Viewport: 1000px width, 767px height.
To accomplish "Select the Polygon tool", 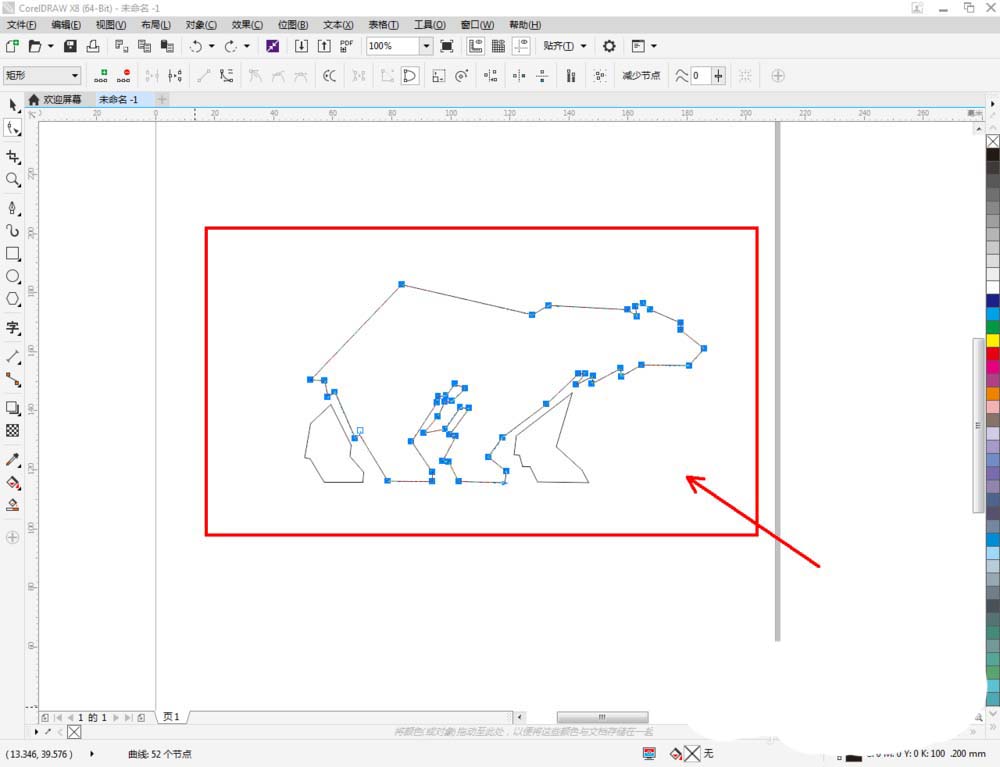I will pyautogui.click(x=13, y=299).
